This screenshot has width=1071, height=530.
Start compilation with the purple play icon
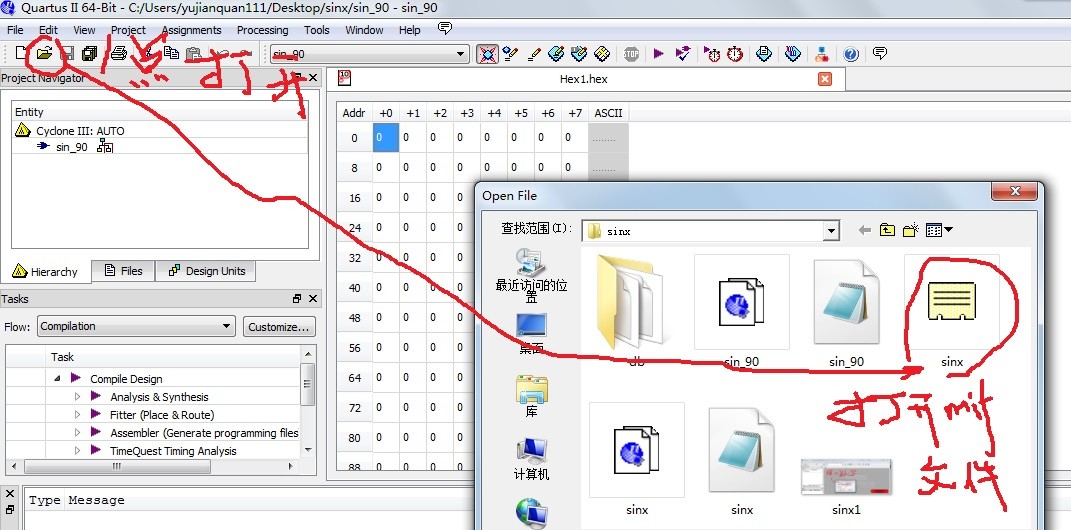(658, 54)
